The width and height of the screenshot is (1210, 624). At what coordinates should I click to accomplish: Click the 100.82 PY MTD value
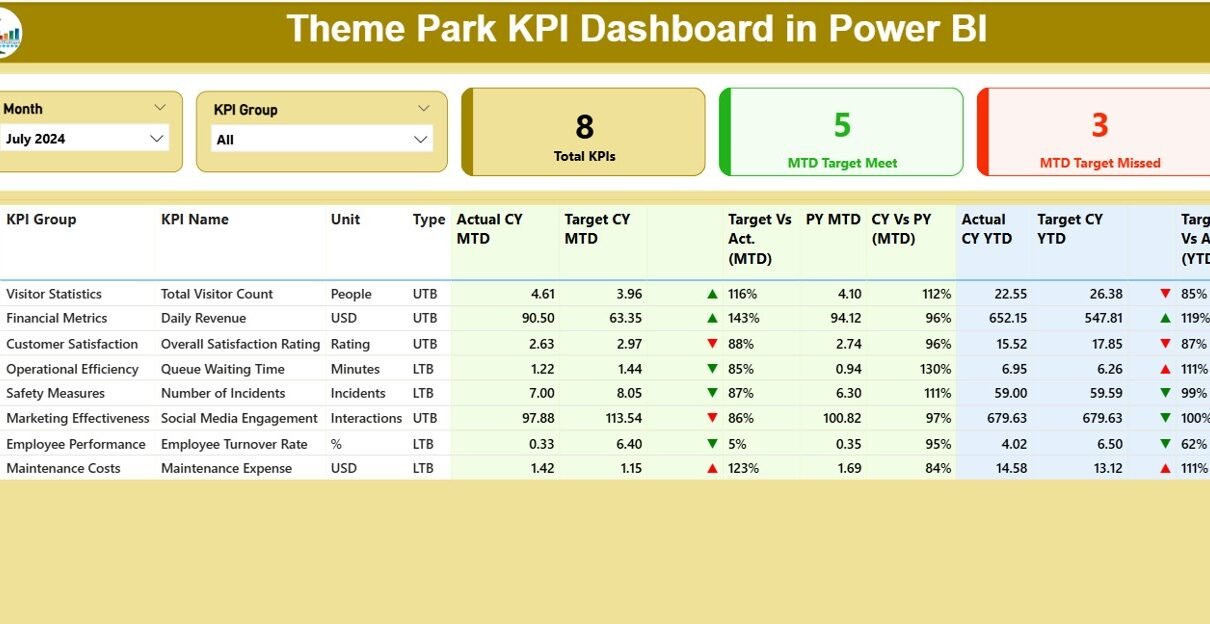click(x=841, y=418)
